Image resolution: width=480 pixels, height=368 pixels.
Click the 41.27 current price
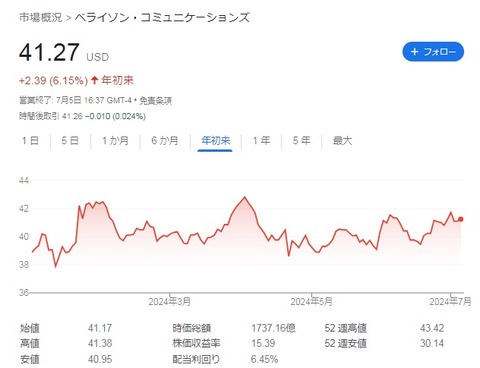pyautogui.click(x=49, y=52)
